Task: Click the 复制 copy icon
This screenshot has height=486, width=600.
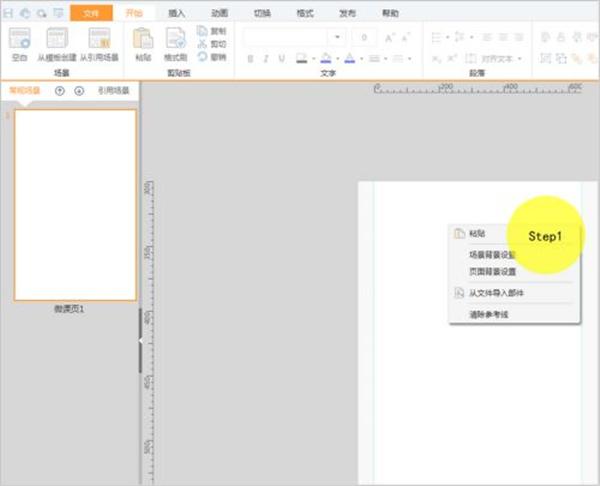Action: 202,31
